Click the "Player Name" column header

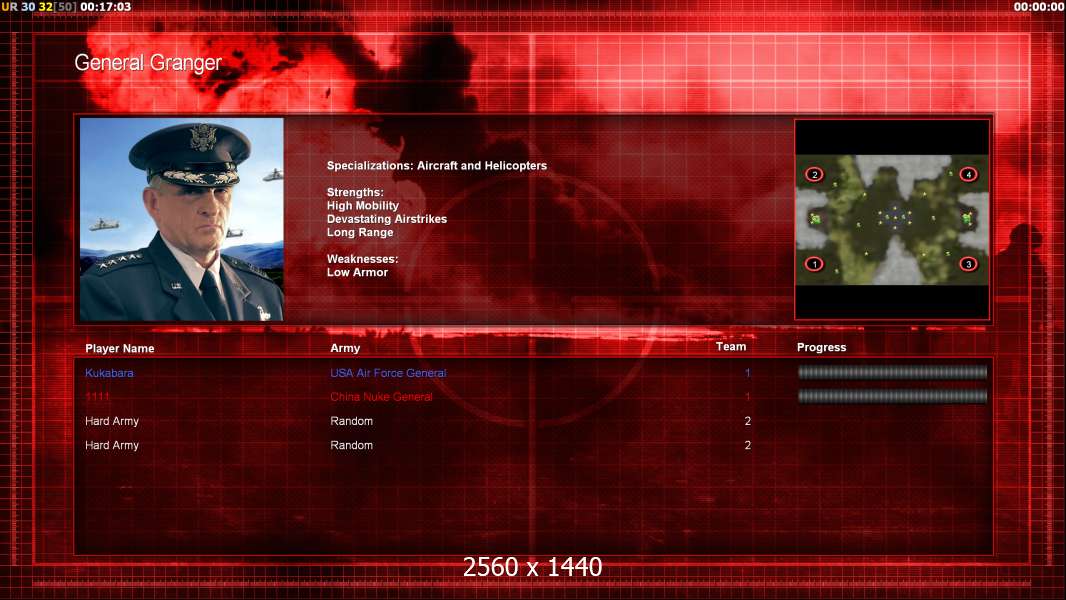click(120, 349)
